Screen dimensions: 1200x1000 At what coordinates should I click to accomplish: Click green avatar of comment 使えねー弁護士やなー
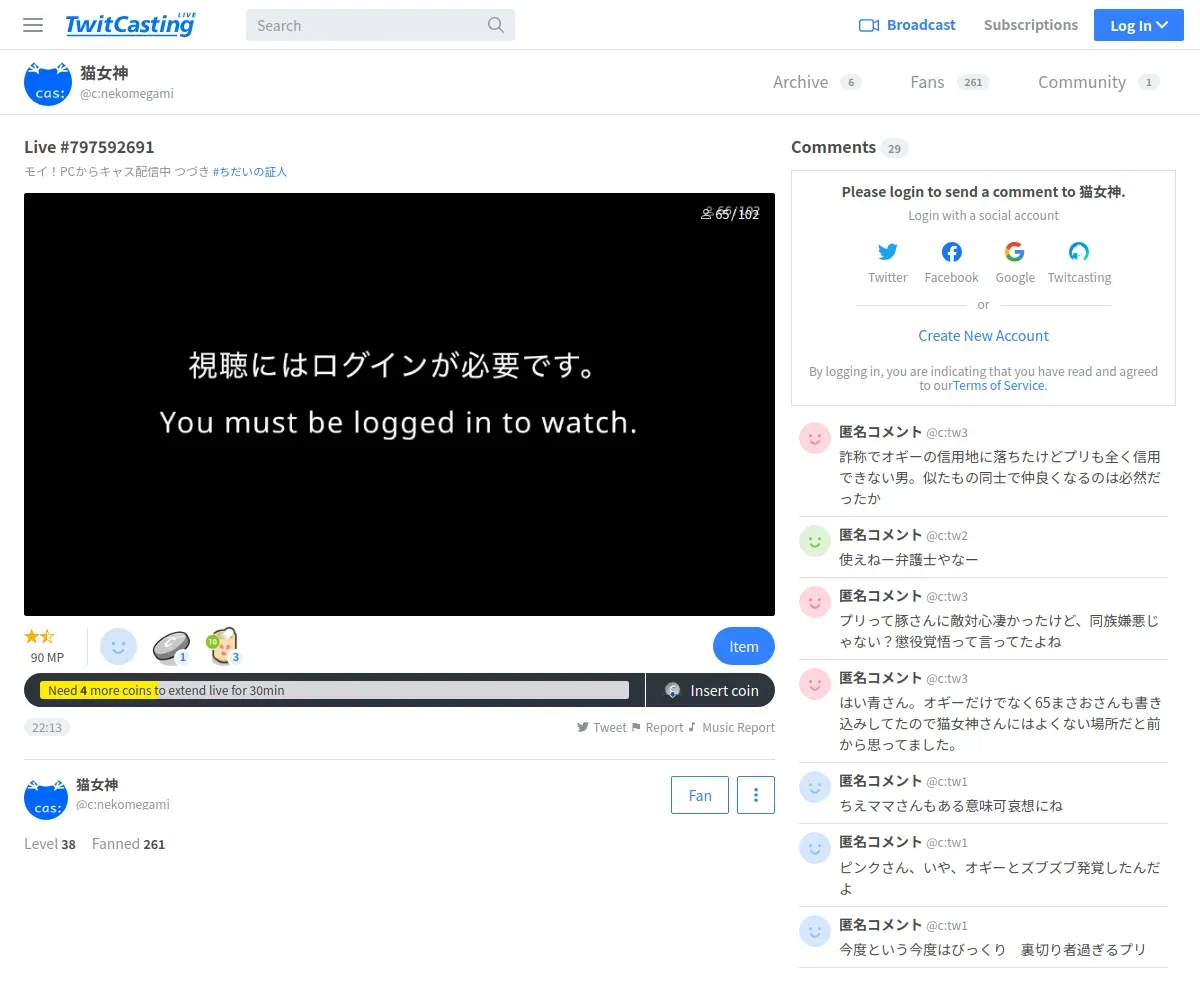tap(815, 541)
